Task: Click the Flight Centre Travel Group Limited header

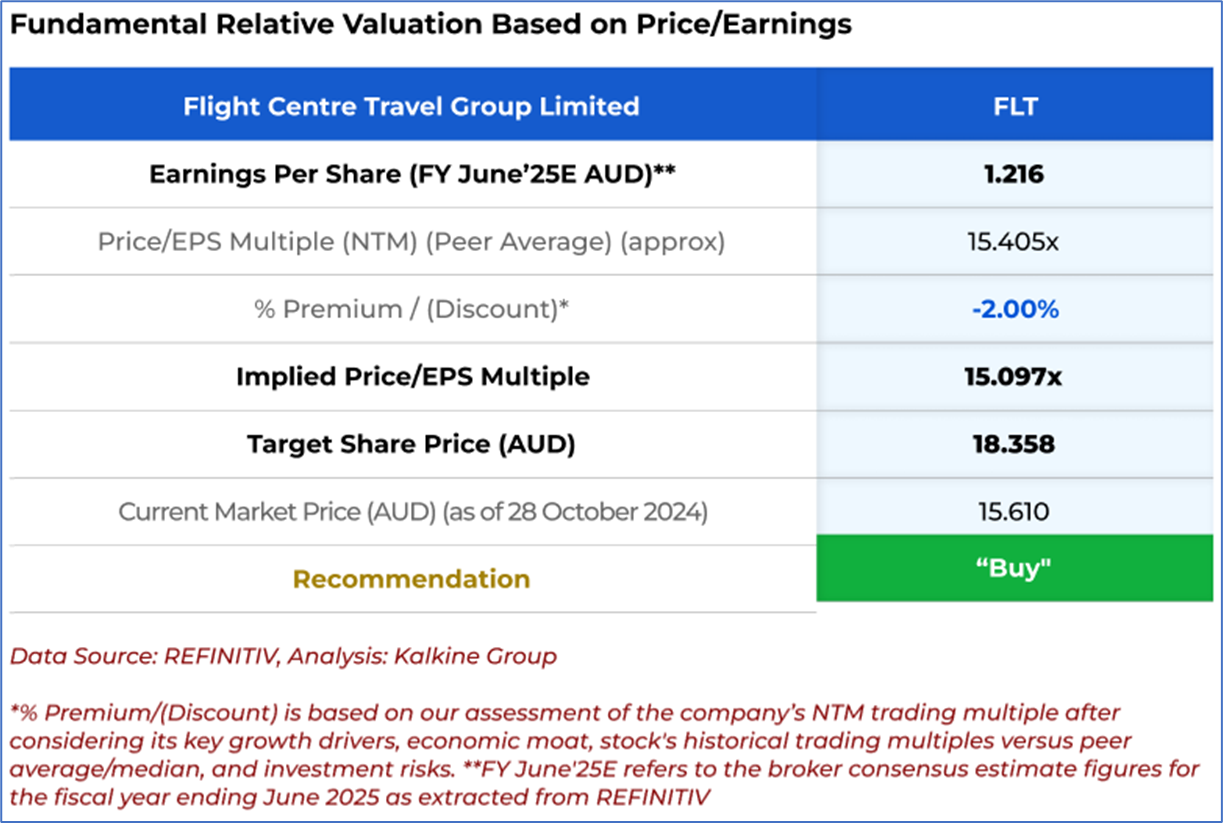Action: click(x=411, y=105)
